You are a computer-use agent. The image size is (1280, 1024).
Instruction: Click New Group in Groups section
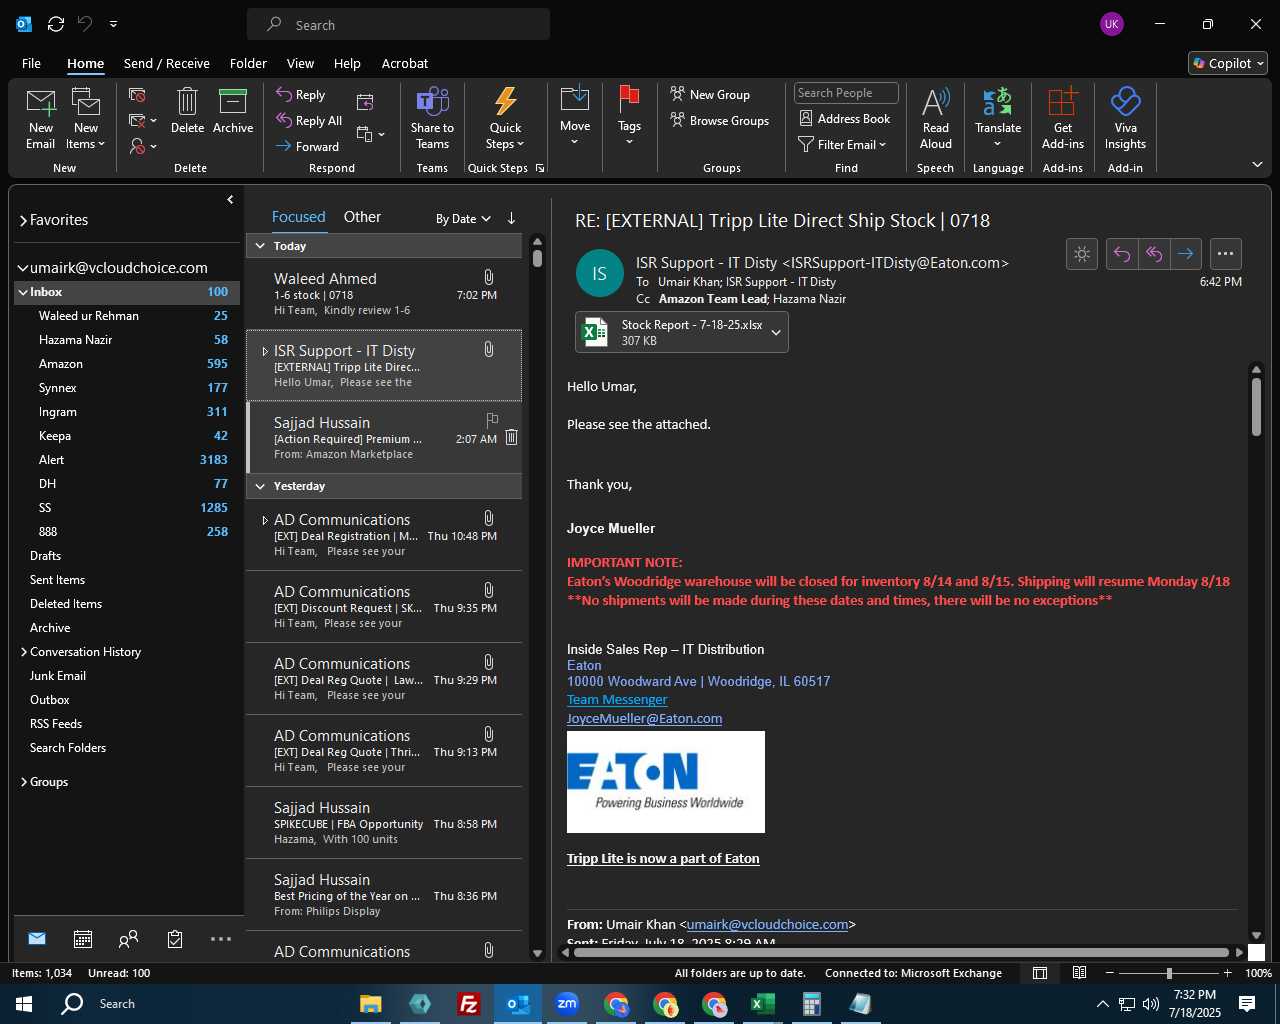pyautogui.click(x=710, y=95)
